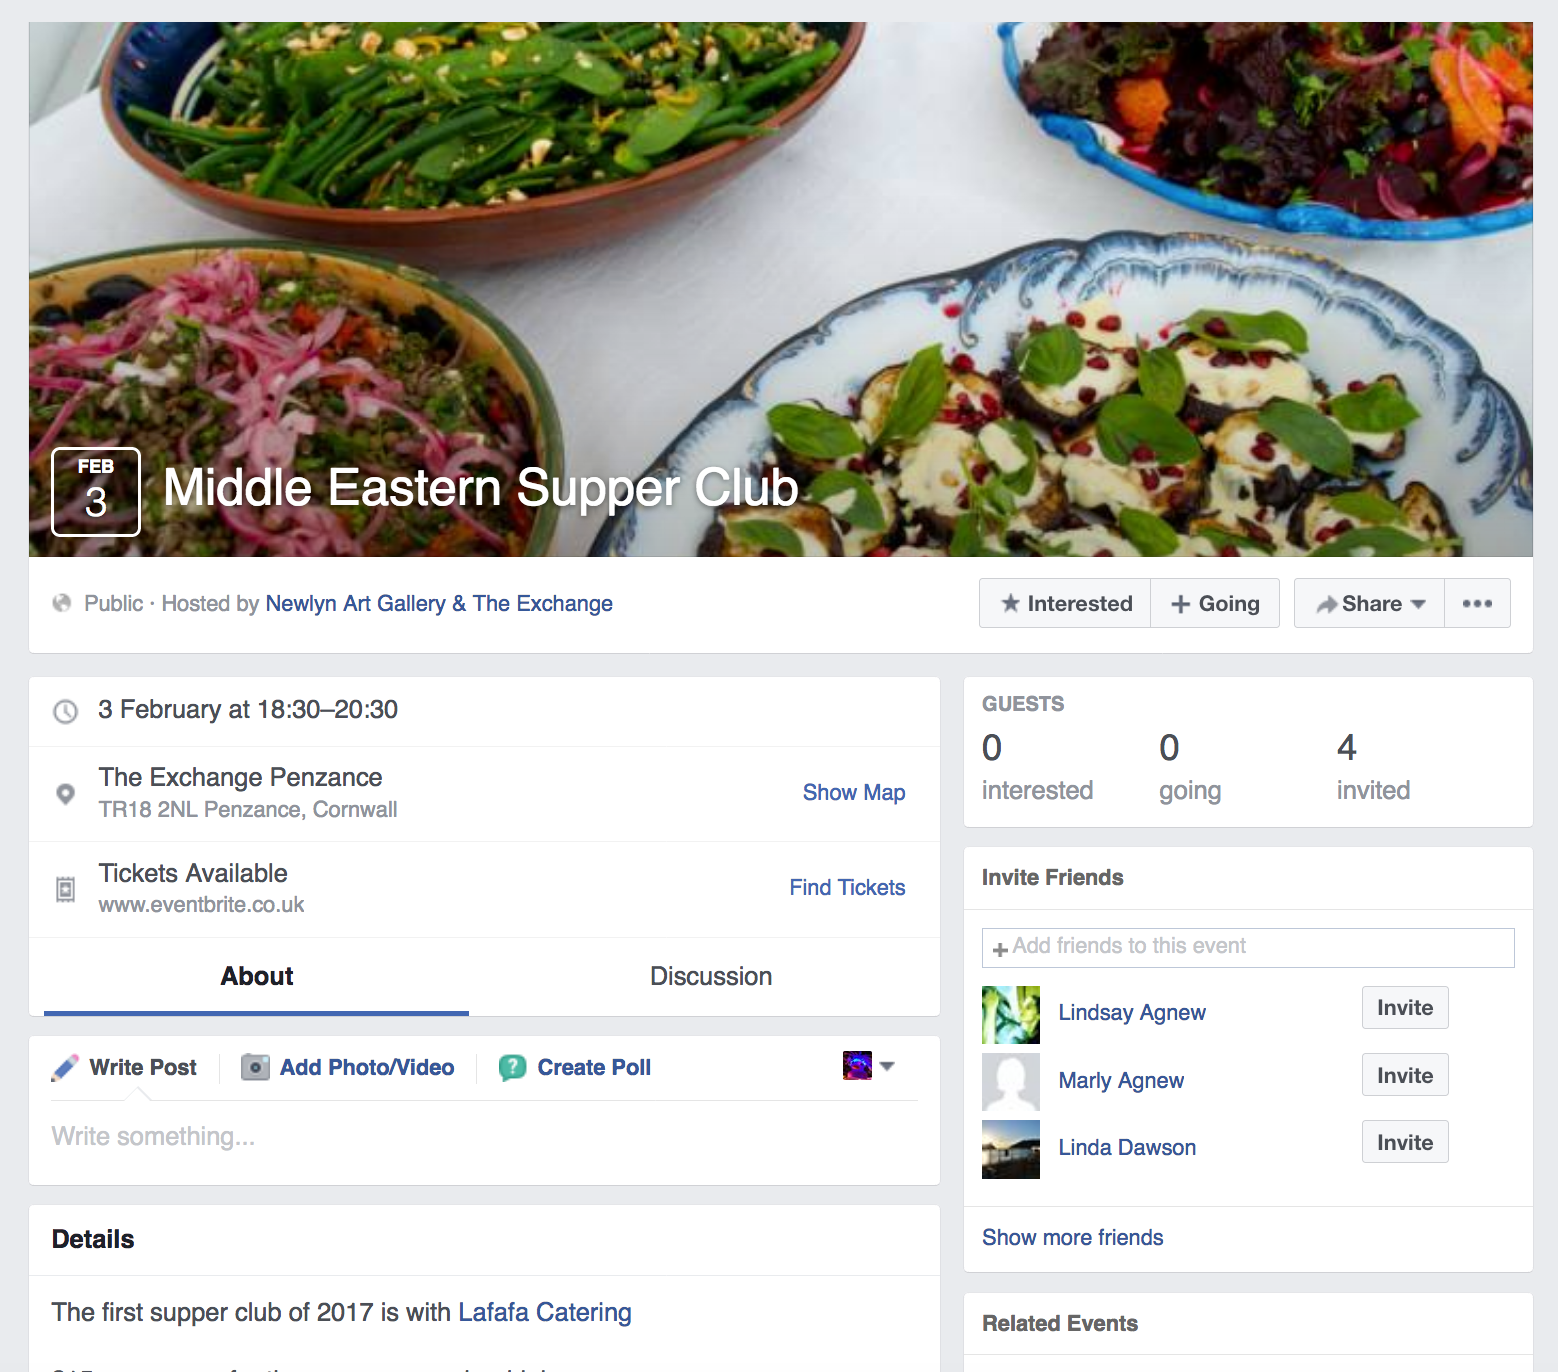Switch to the Discussion tab
Viewport: 1558px width, 1372px height.
710,977
